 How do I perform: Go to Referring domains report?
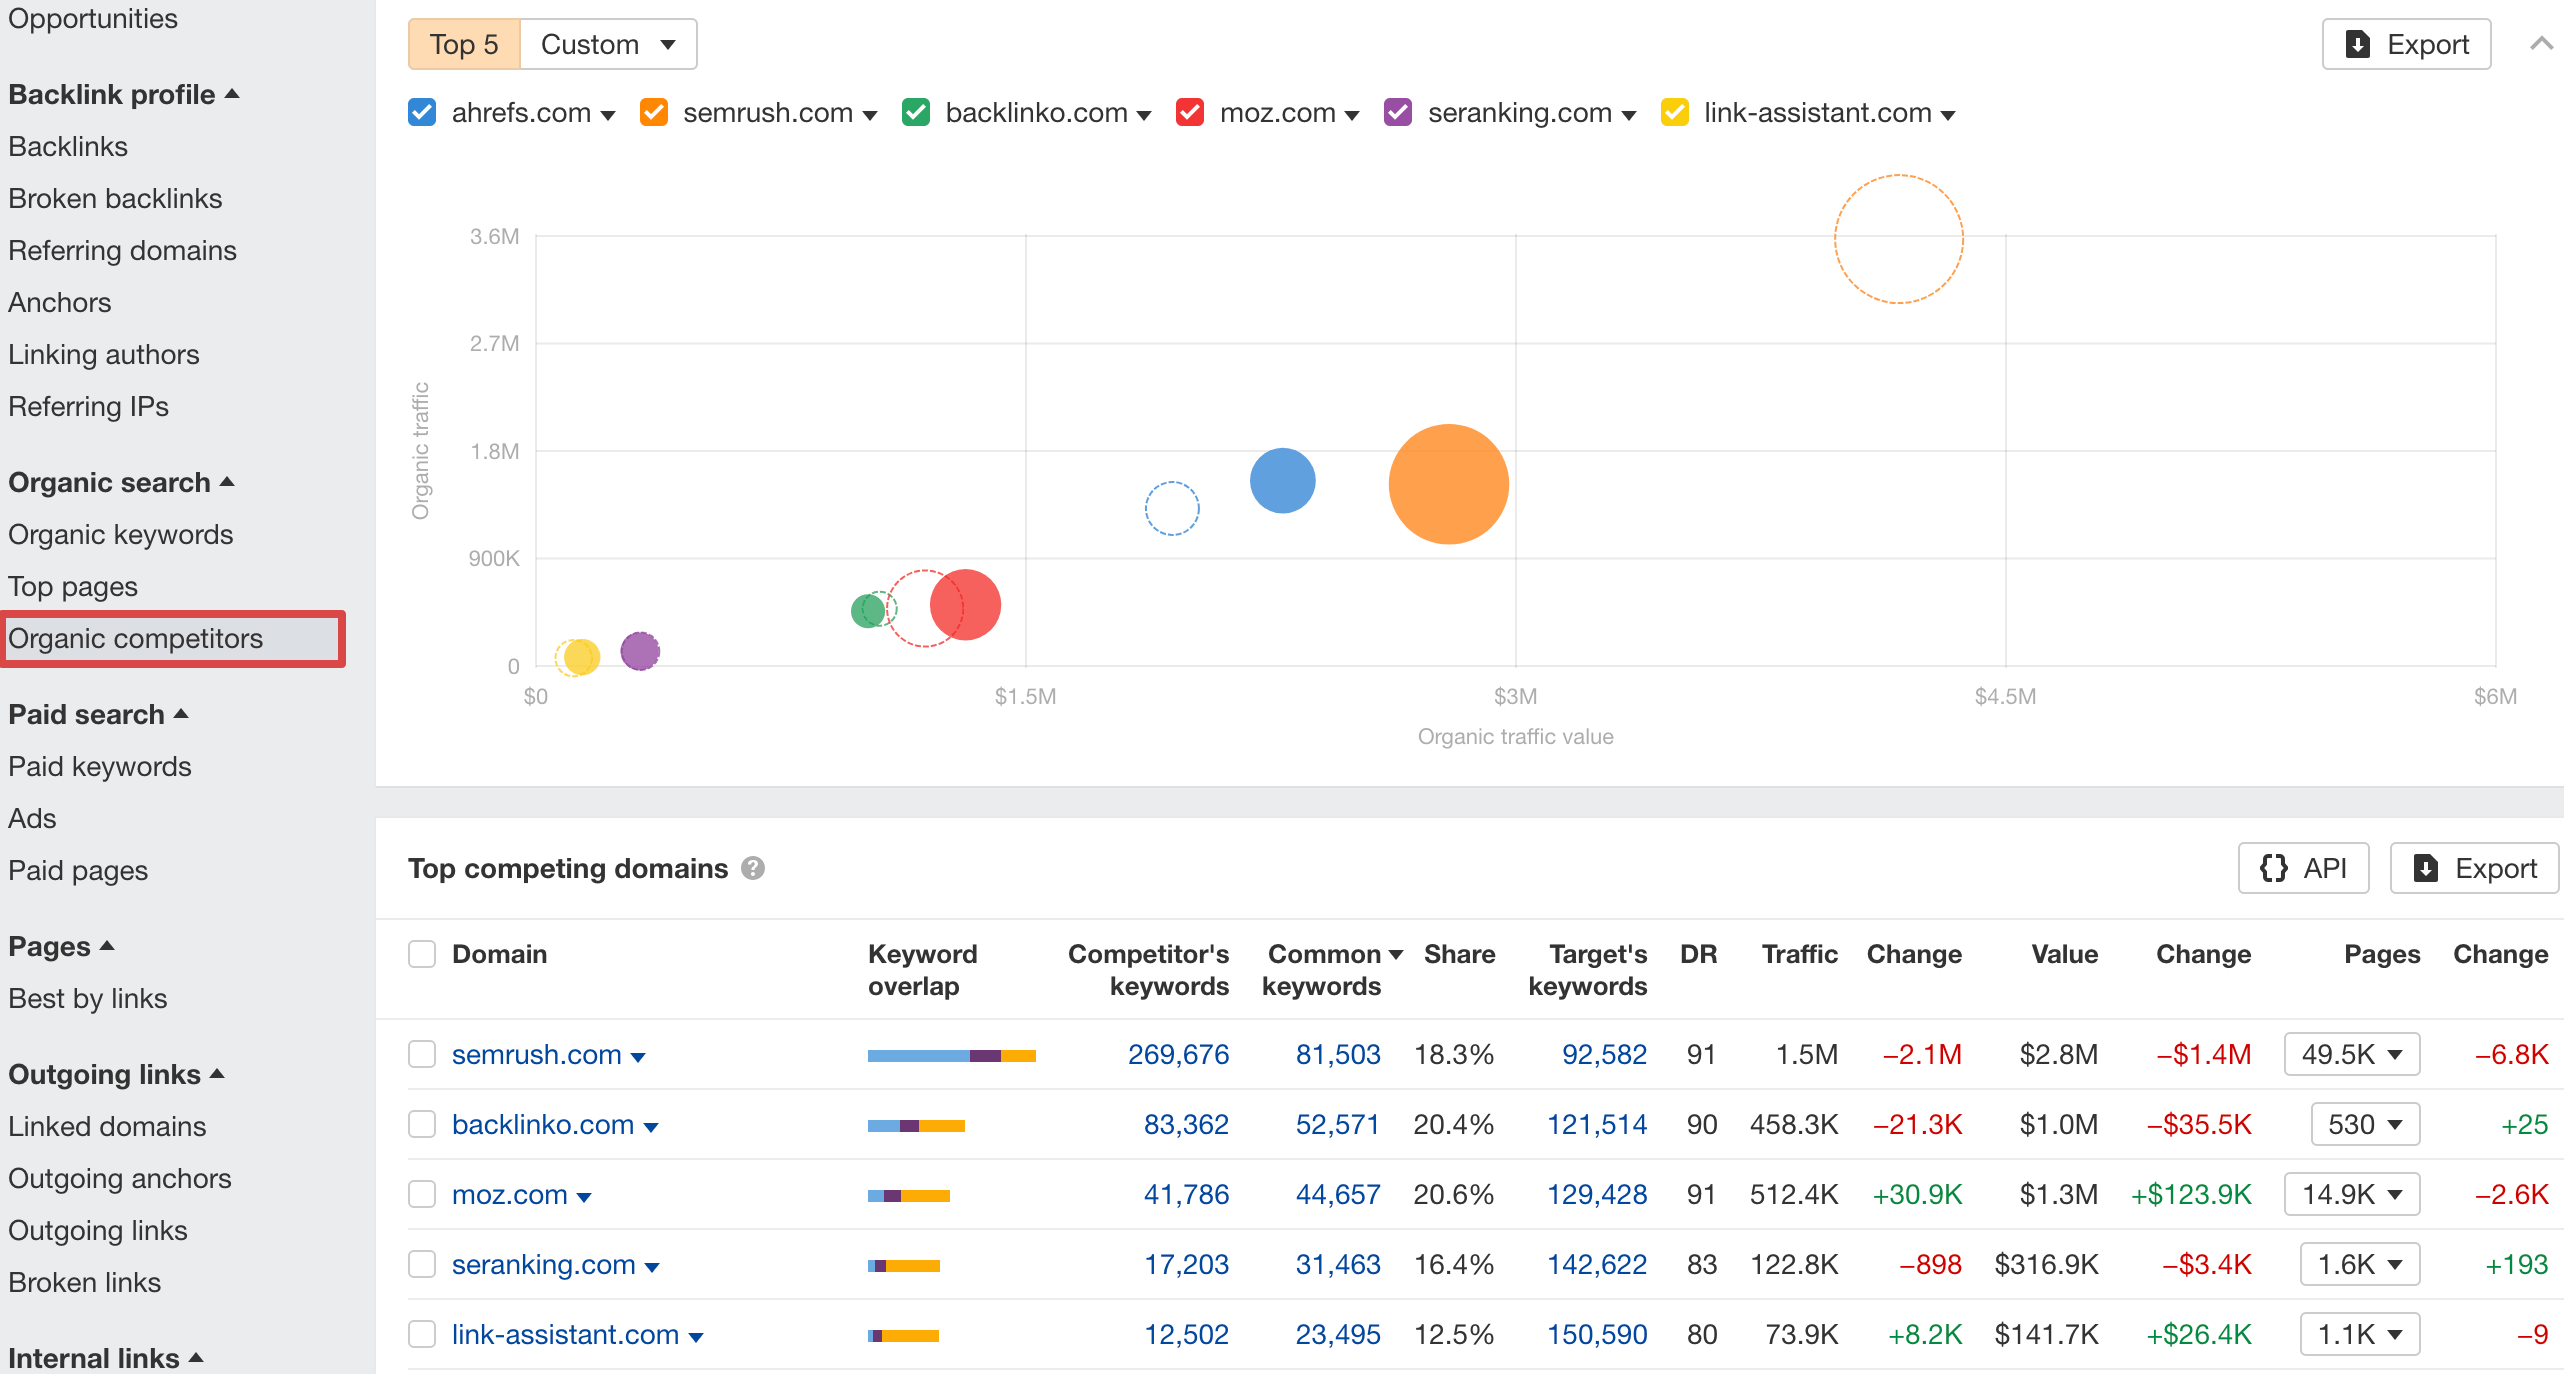click(x=122, y=250)
